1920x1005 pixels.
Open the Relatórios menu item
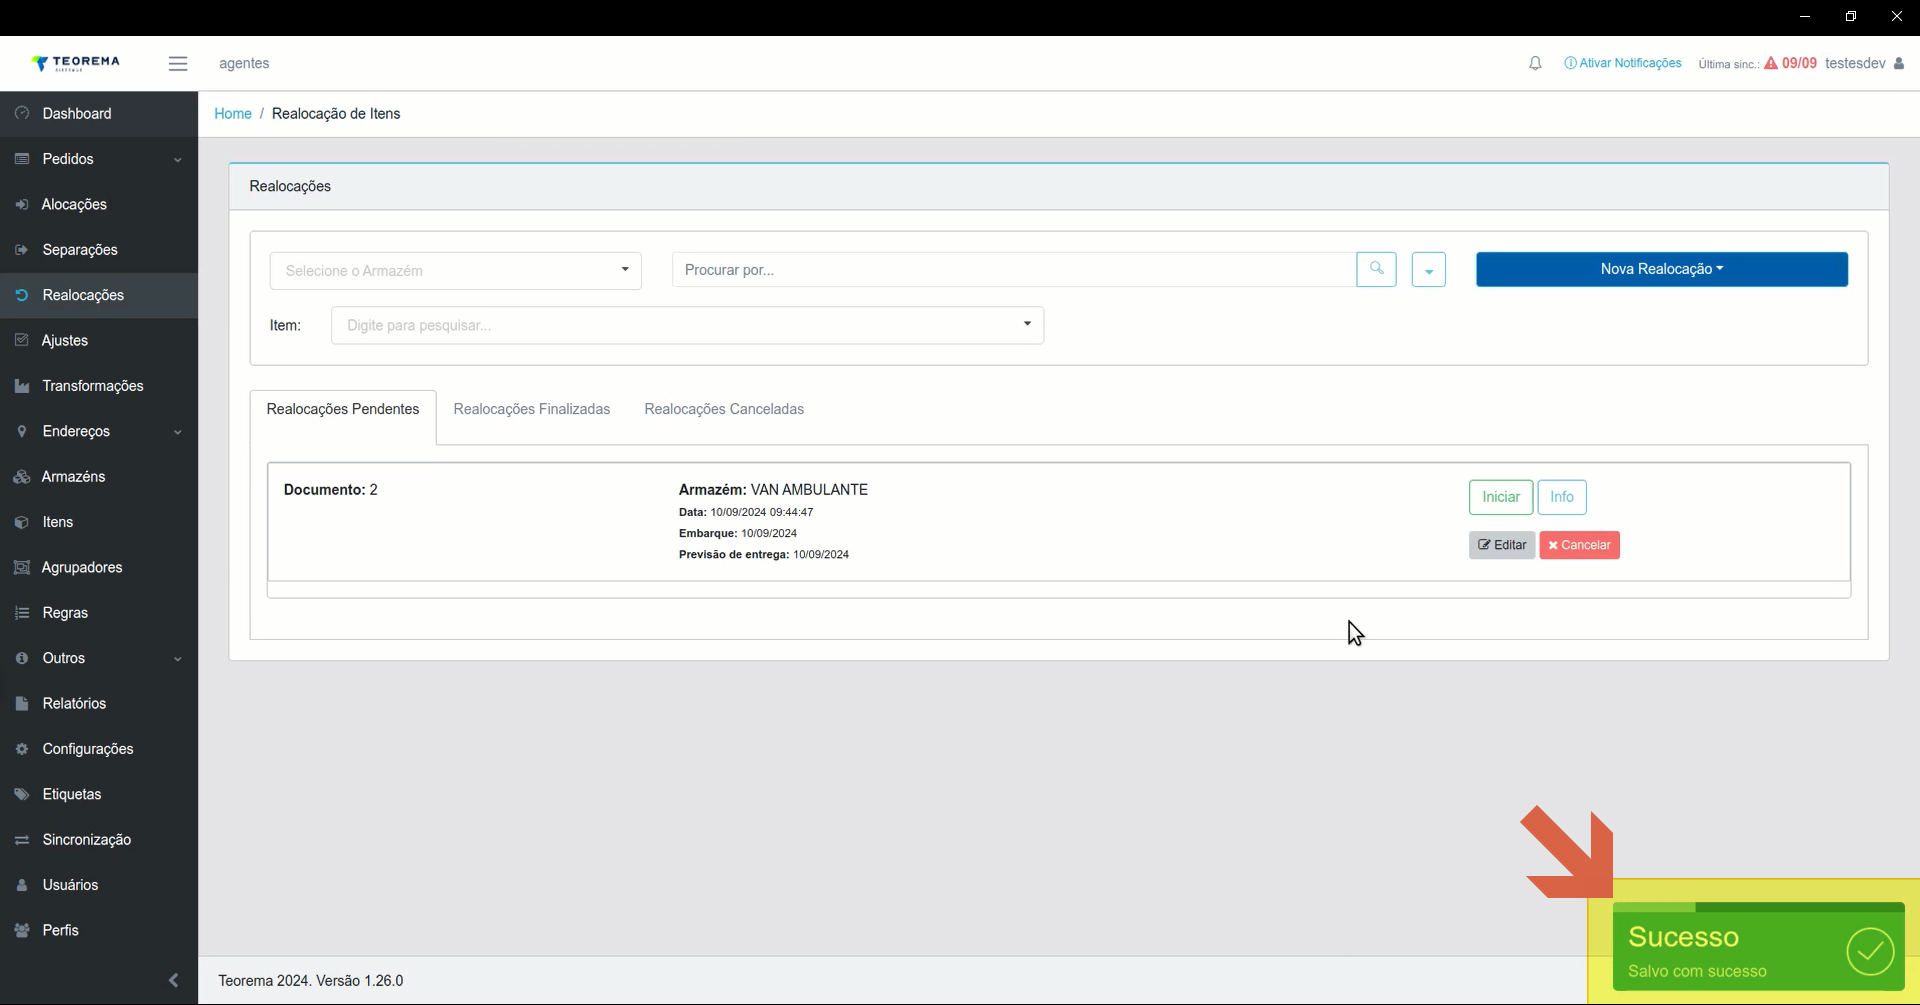pyautogui.click(x=99, y=704)
